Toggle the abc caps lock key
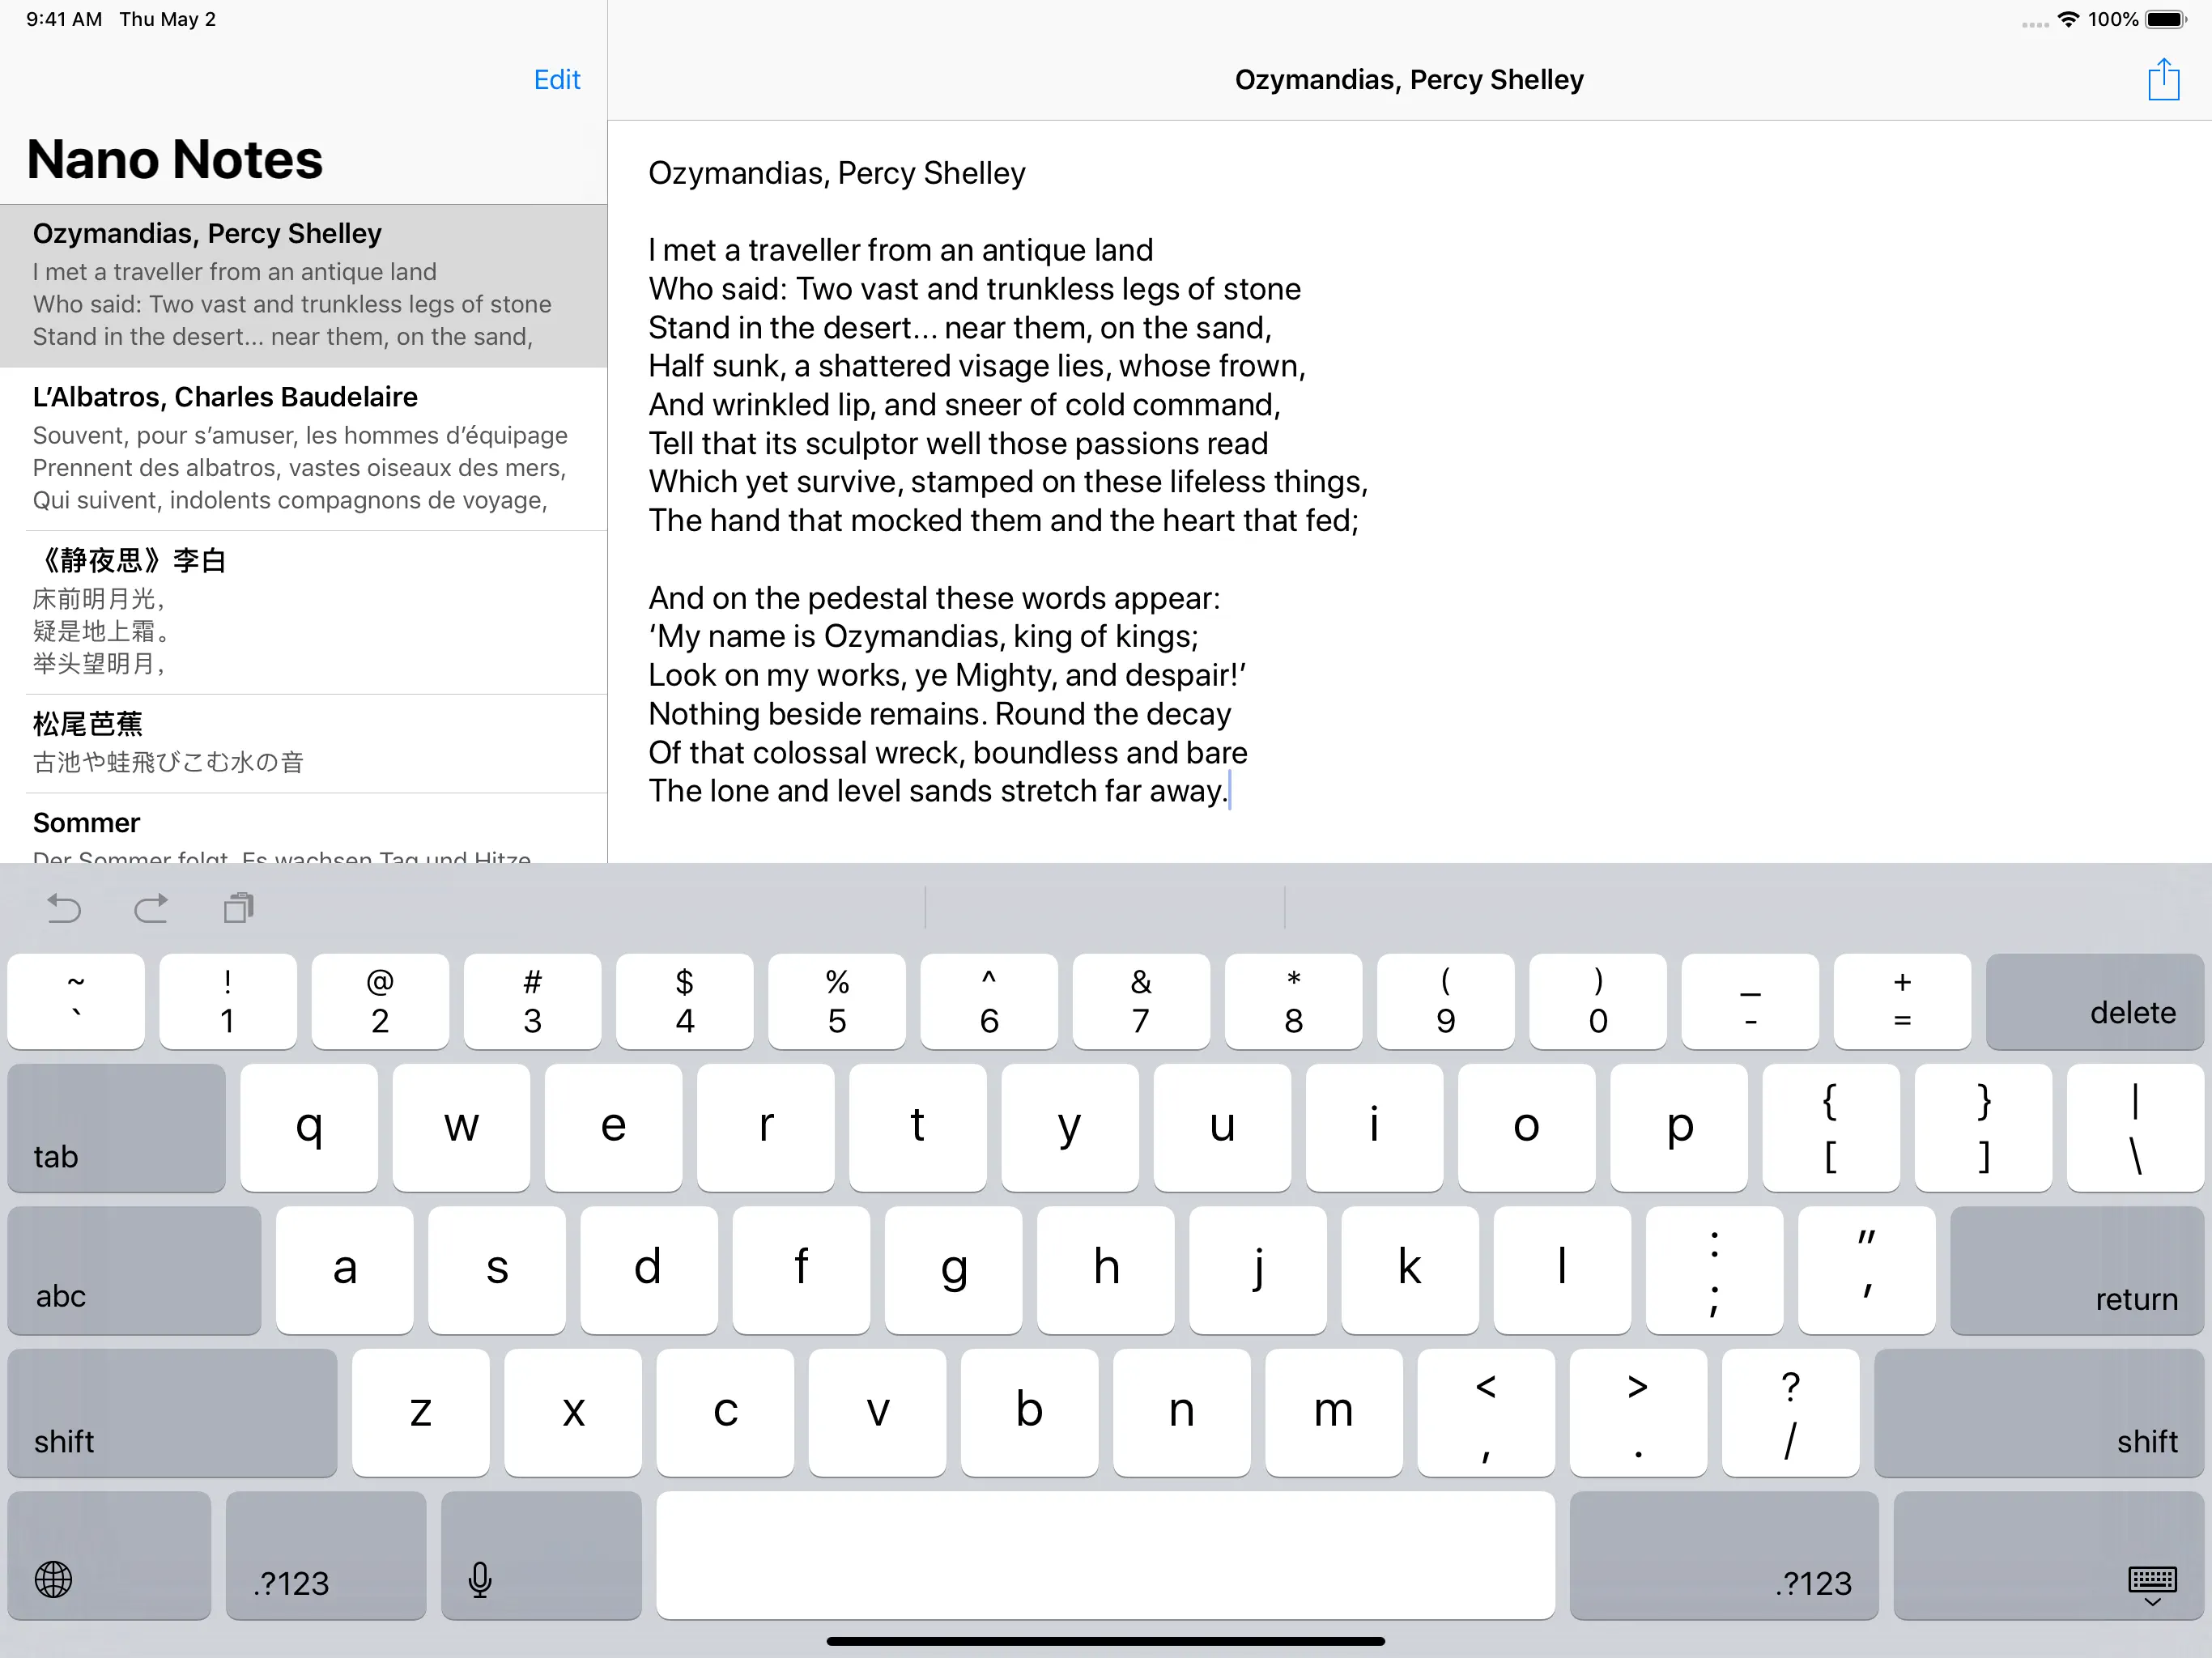 tap(134, 1270)
